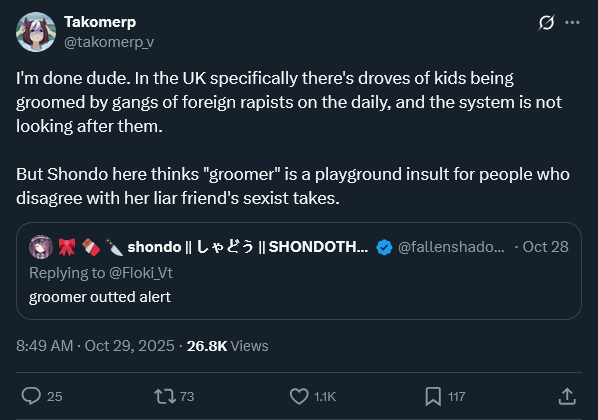Bookmark the post with bookmark icon

433,396
